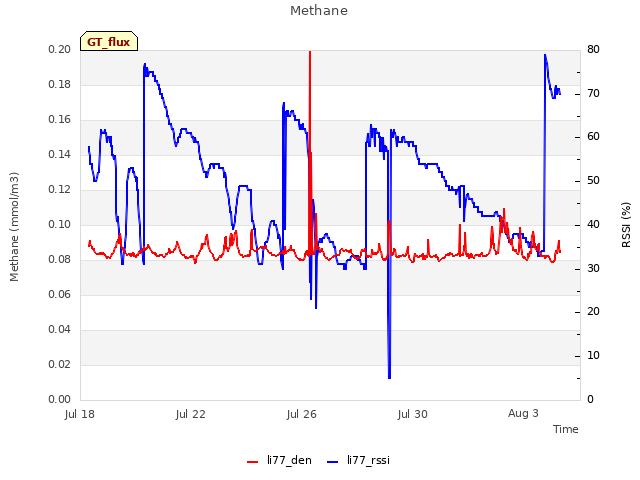Click the 0.10 left axis value
Viewport: 640px width, 480px height.
(60, 225)
